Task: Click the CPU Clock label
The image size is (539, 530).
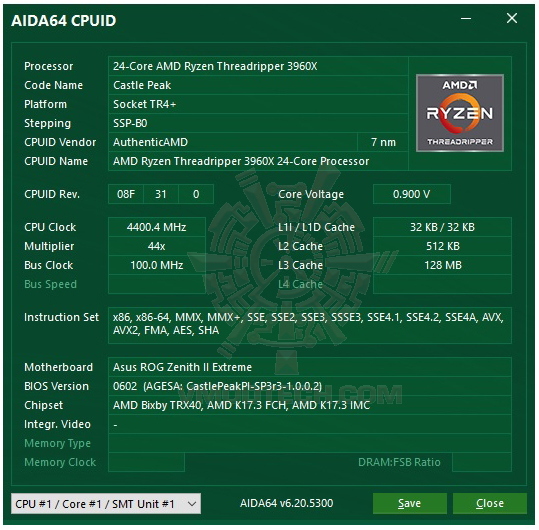Action: pos(50,227)
